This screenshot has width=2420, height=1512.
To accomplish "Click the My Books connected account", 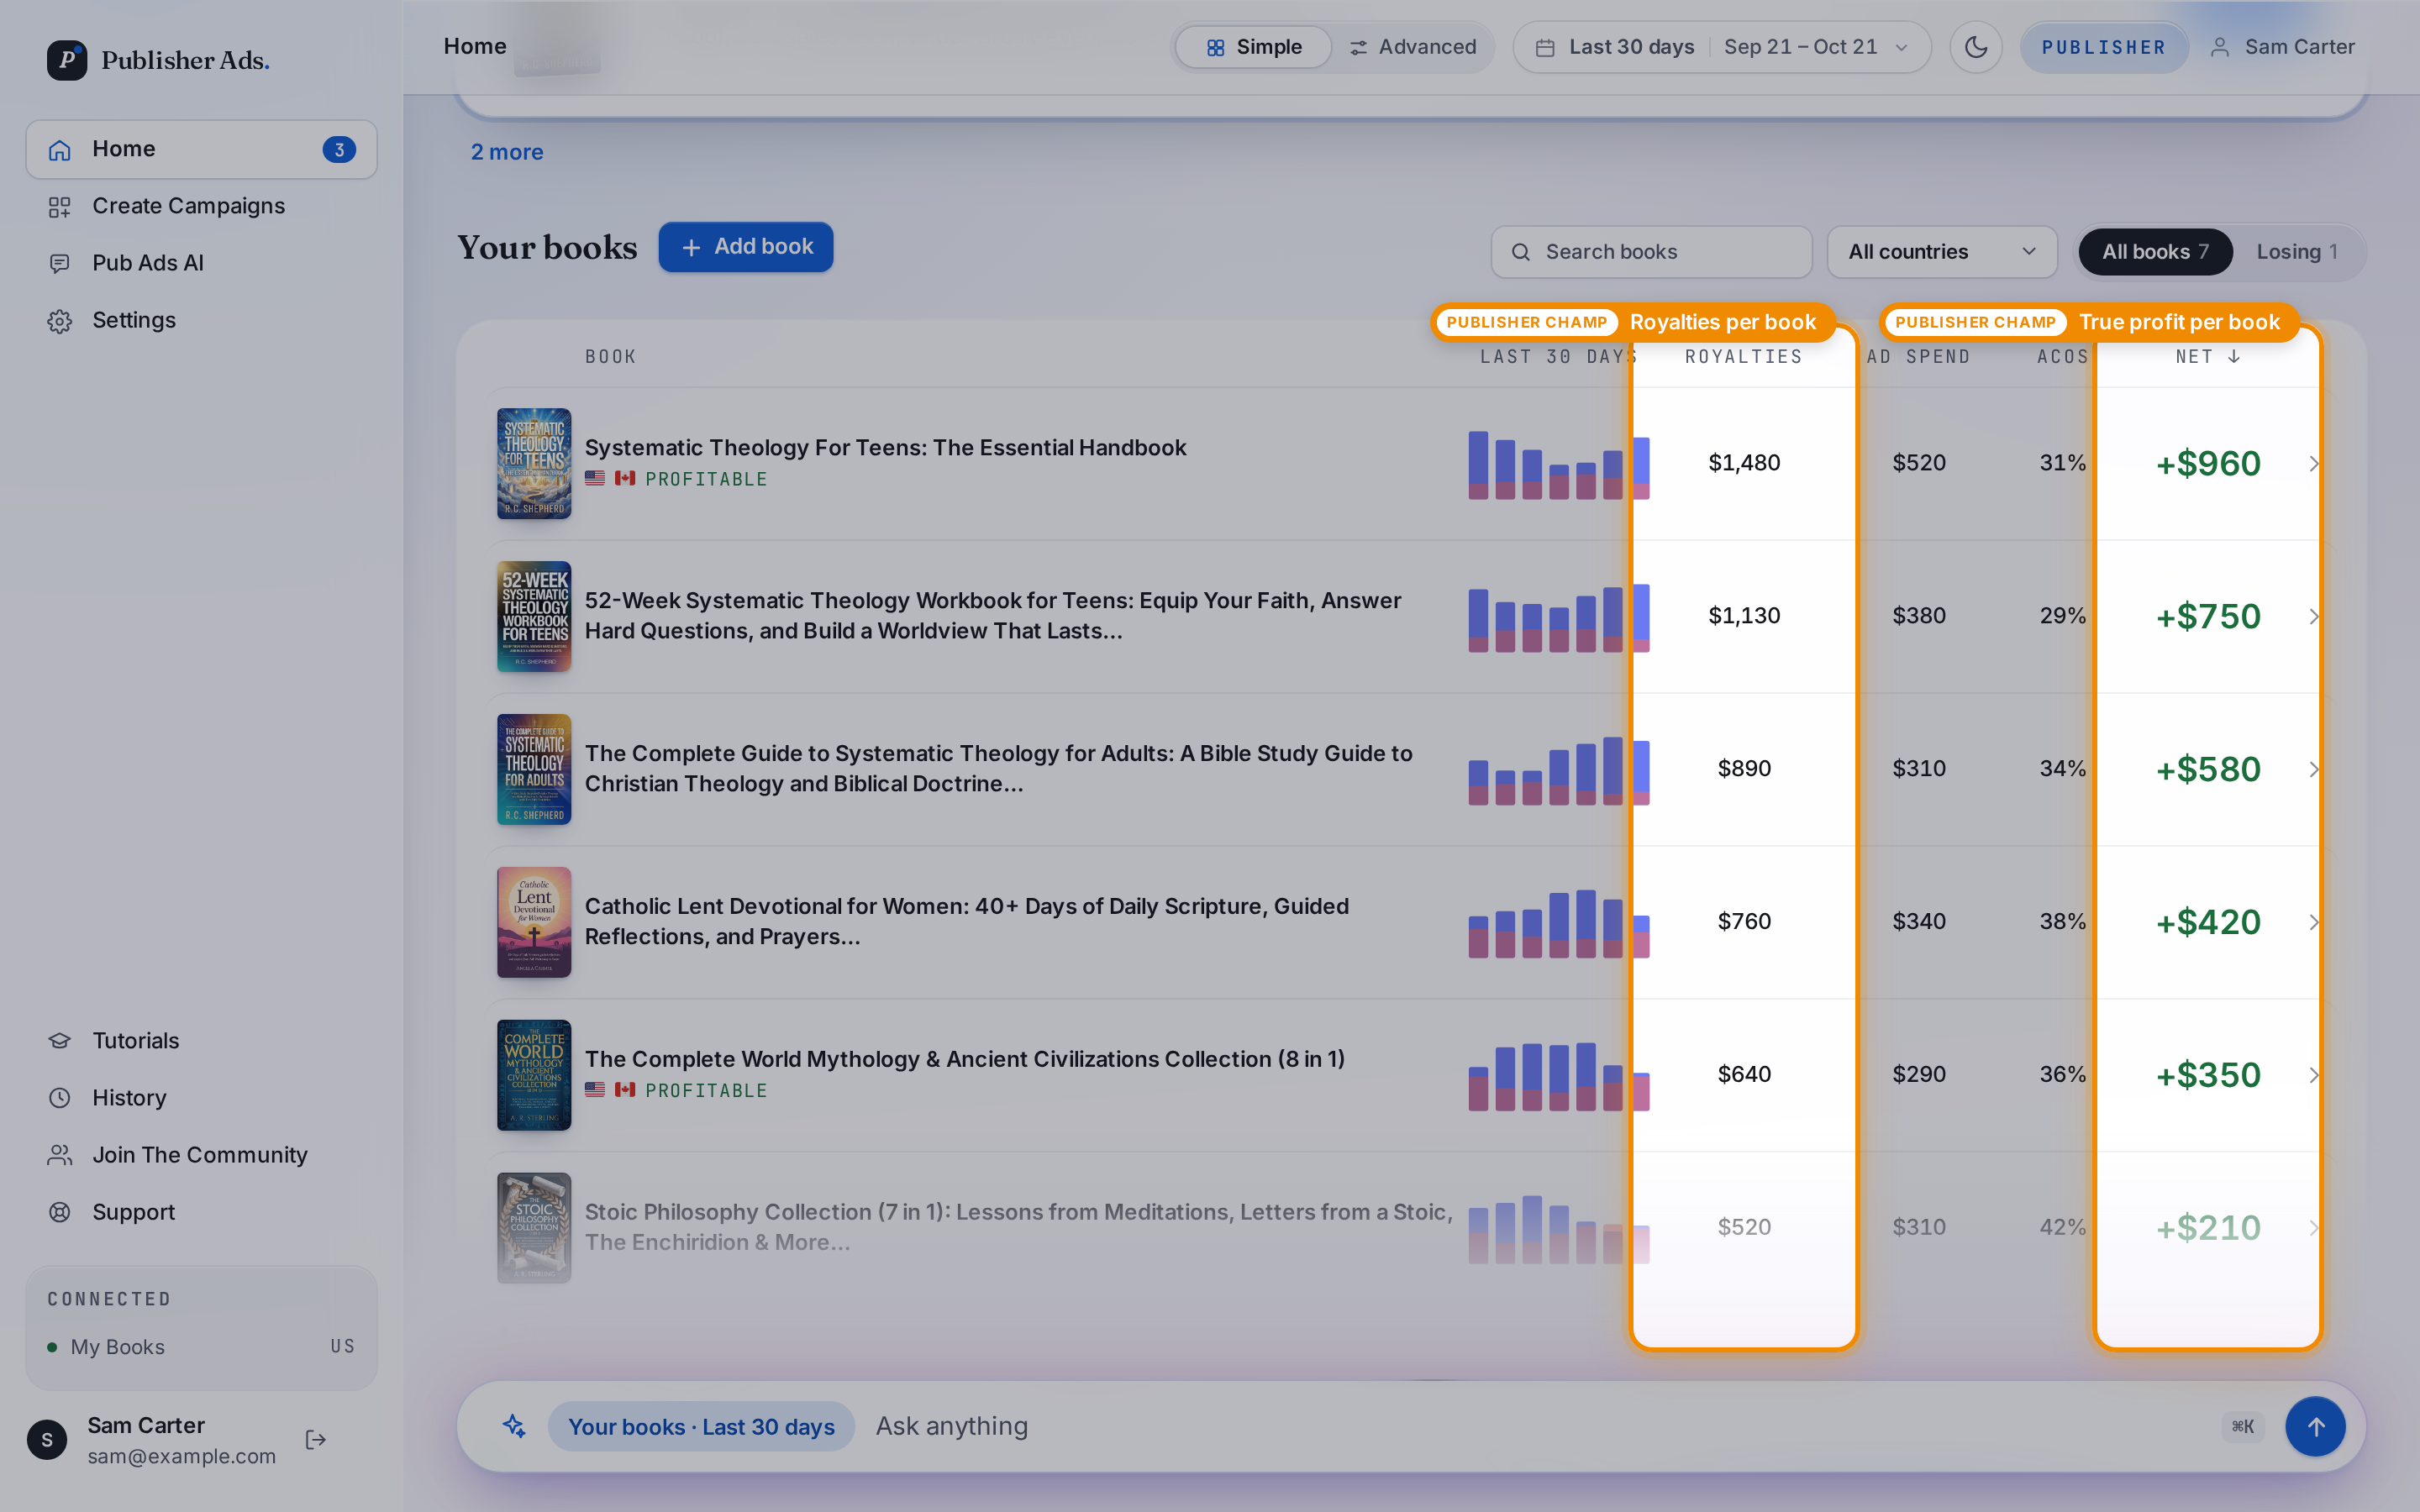I will [x=201, y=1347].
